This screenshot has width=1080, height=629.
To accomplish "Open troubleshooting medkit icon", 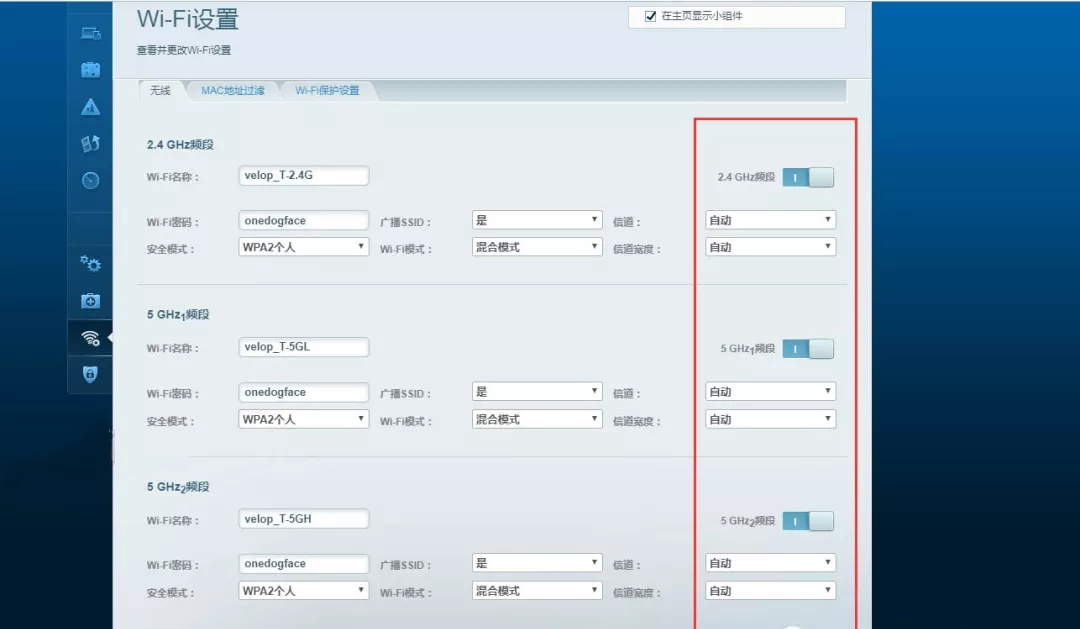I will pyautogui.click(x=91, y=301).
